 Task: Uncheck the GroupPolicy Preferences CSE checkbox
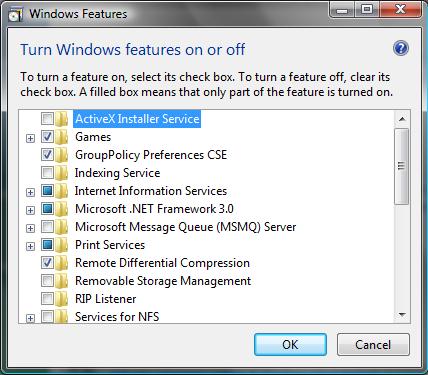tap(47, 154)
